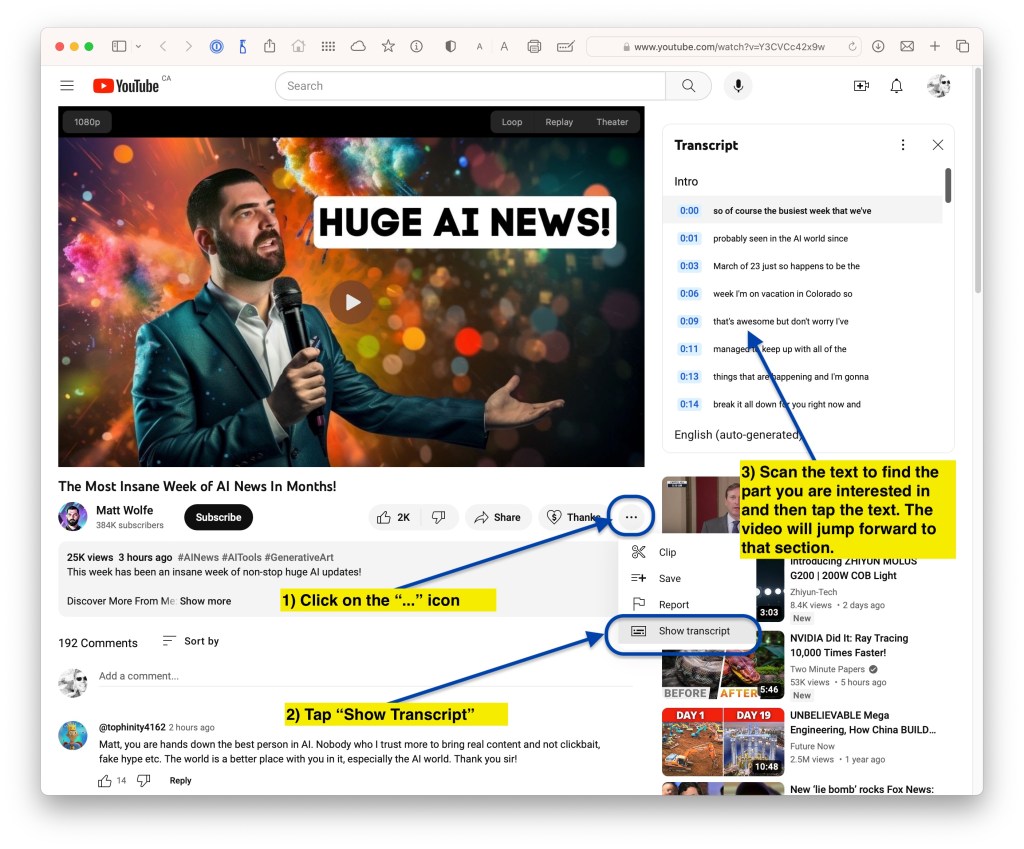The width and height of the screenshot is (1024, 849).
Task: Click the Create video icon
Action: click(861, 86)
